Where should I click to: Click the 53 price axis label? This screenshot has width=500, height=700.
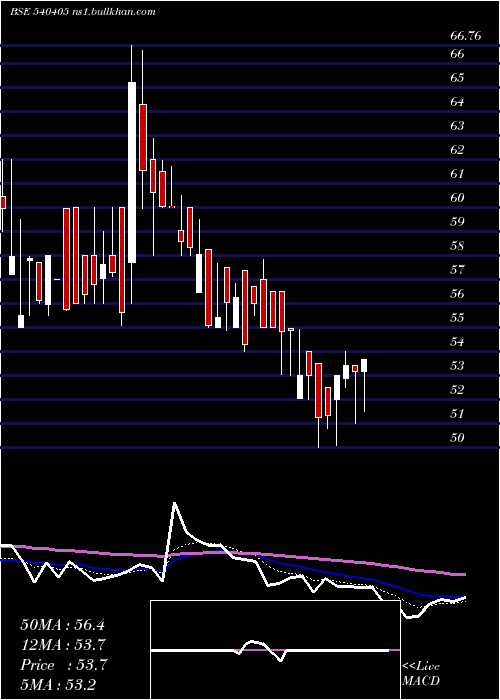click(x=458, y=366)
